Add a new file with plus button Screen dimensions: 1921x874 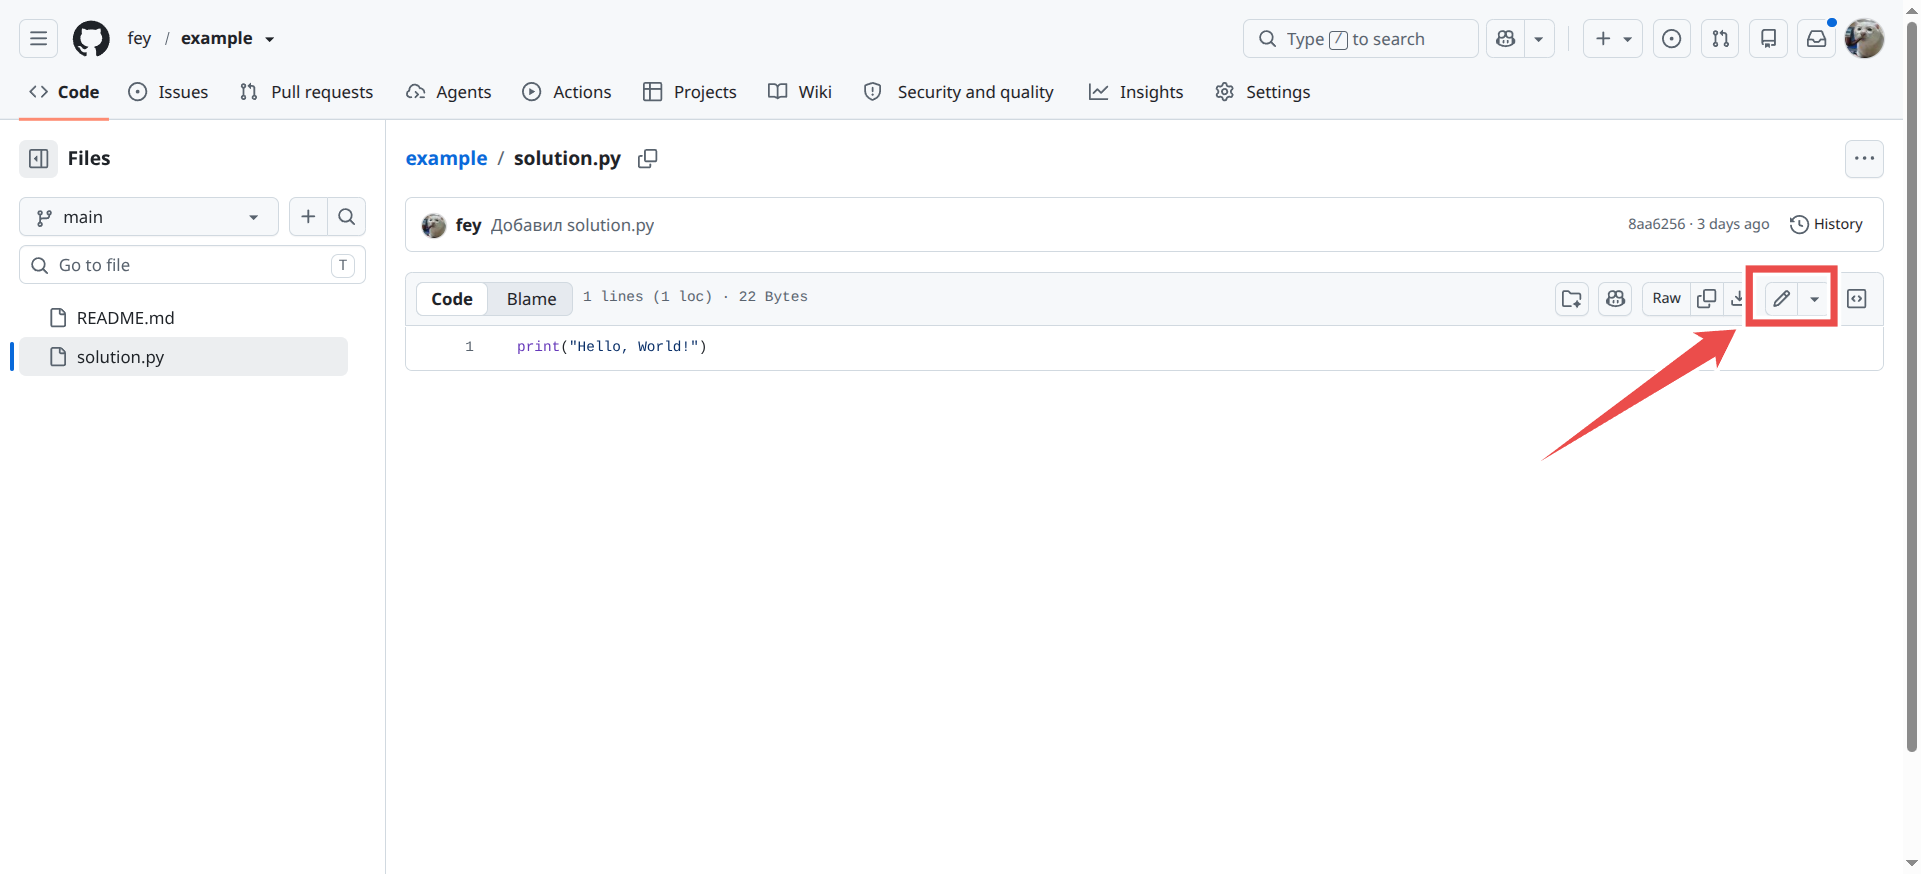tap(308, 217)
